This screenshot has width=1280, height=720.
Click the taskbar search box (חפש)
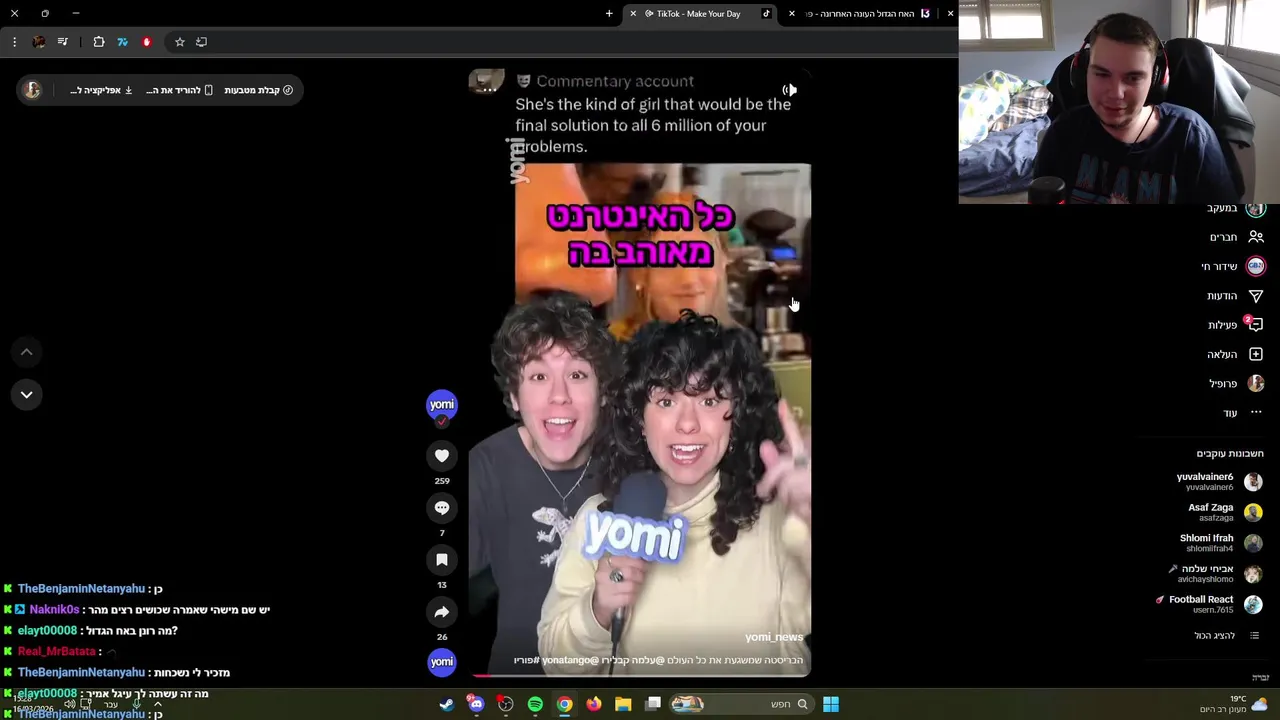coord(742,704)
